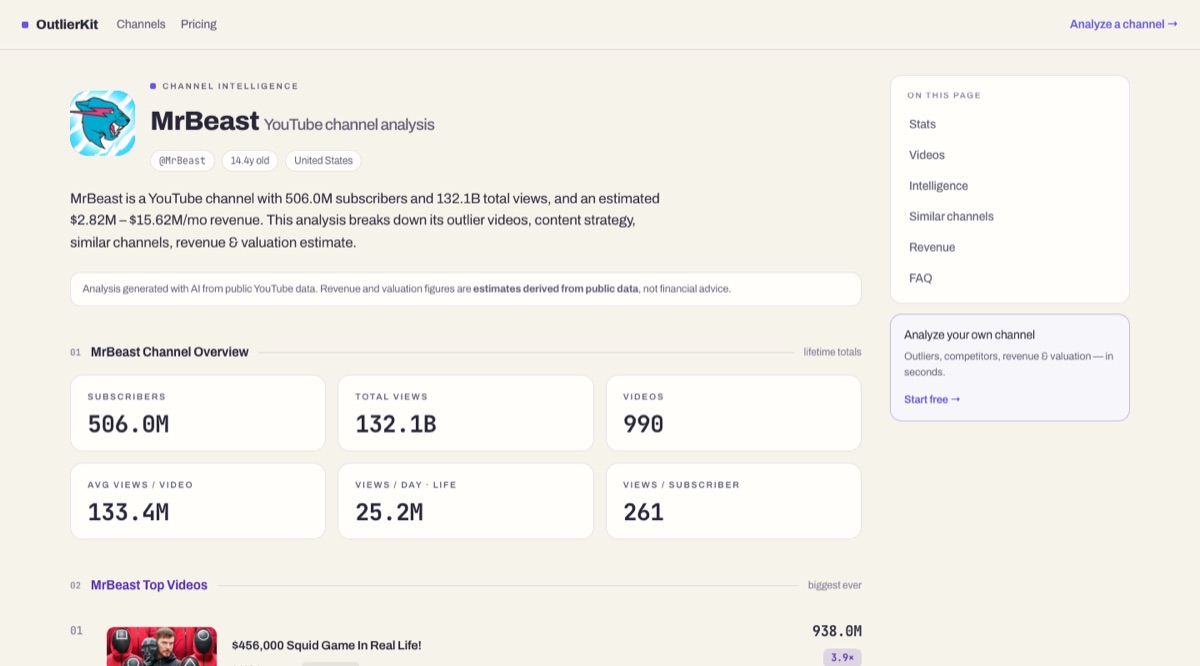Image resolution: width=1200 pixels, height=666 pixels.
Task: Click the MrBeast Top Videos heading
Action: click(149, 585)
